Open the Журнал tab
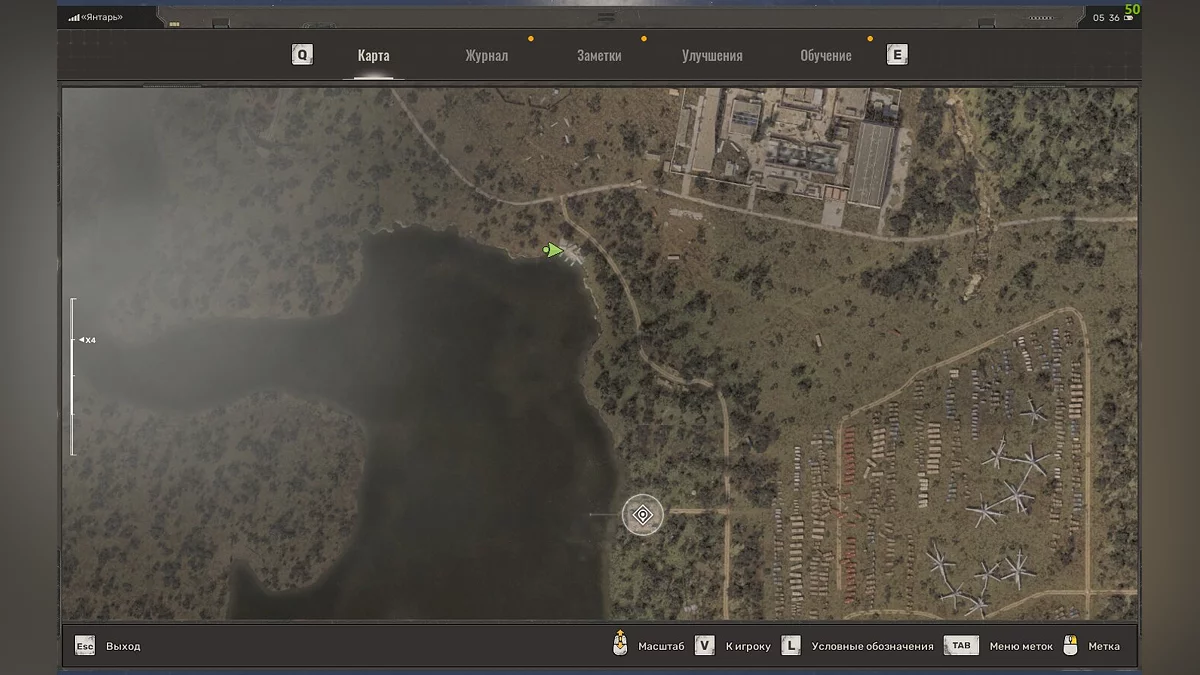This screenshot has width=1200, height=675. pos(486,56)
